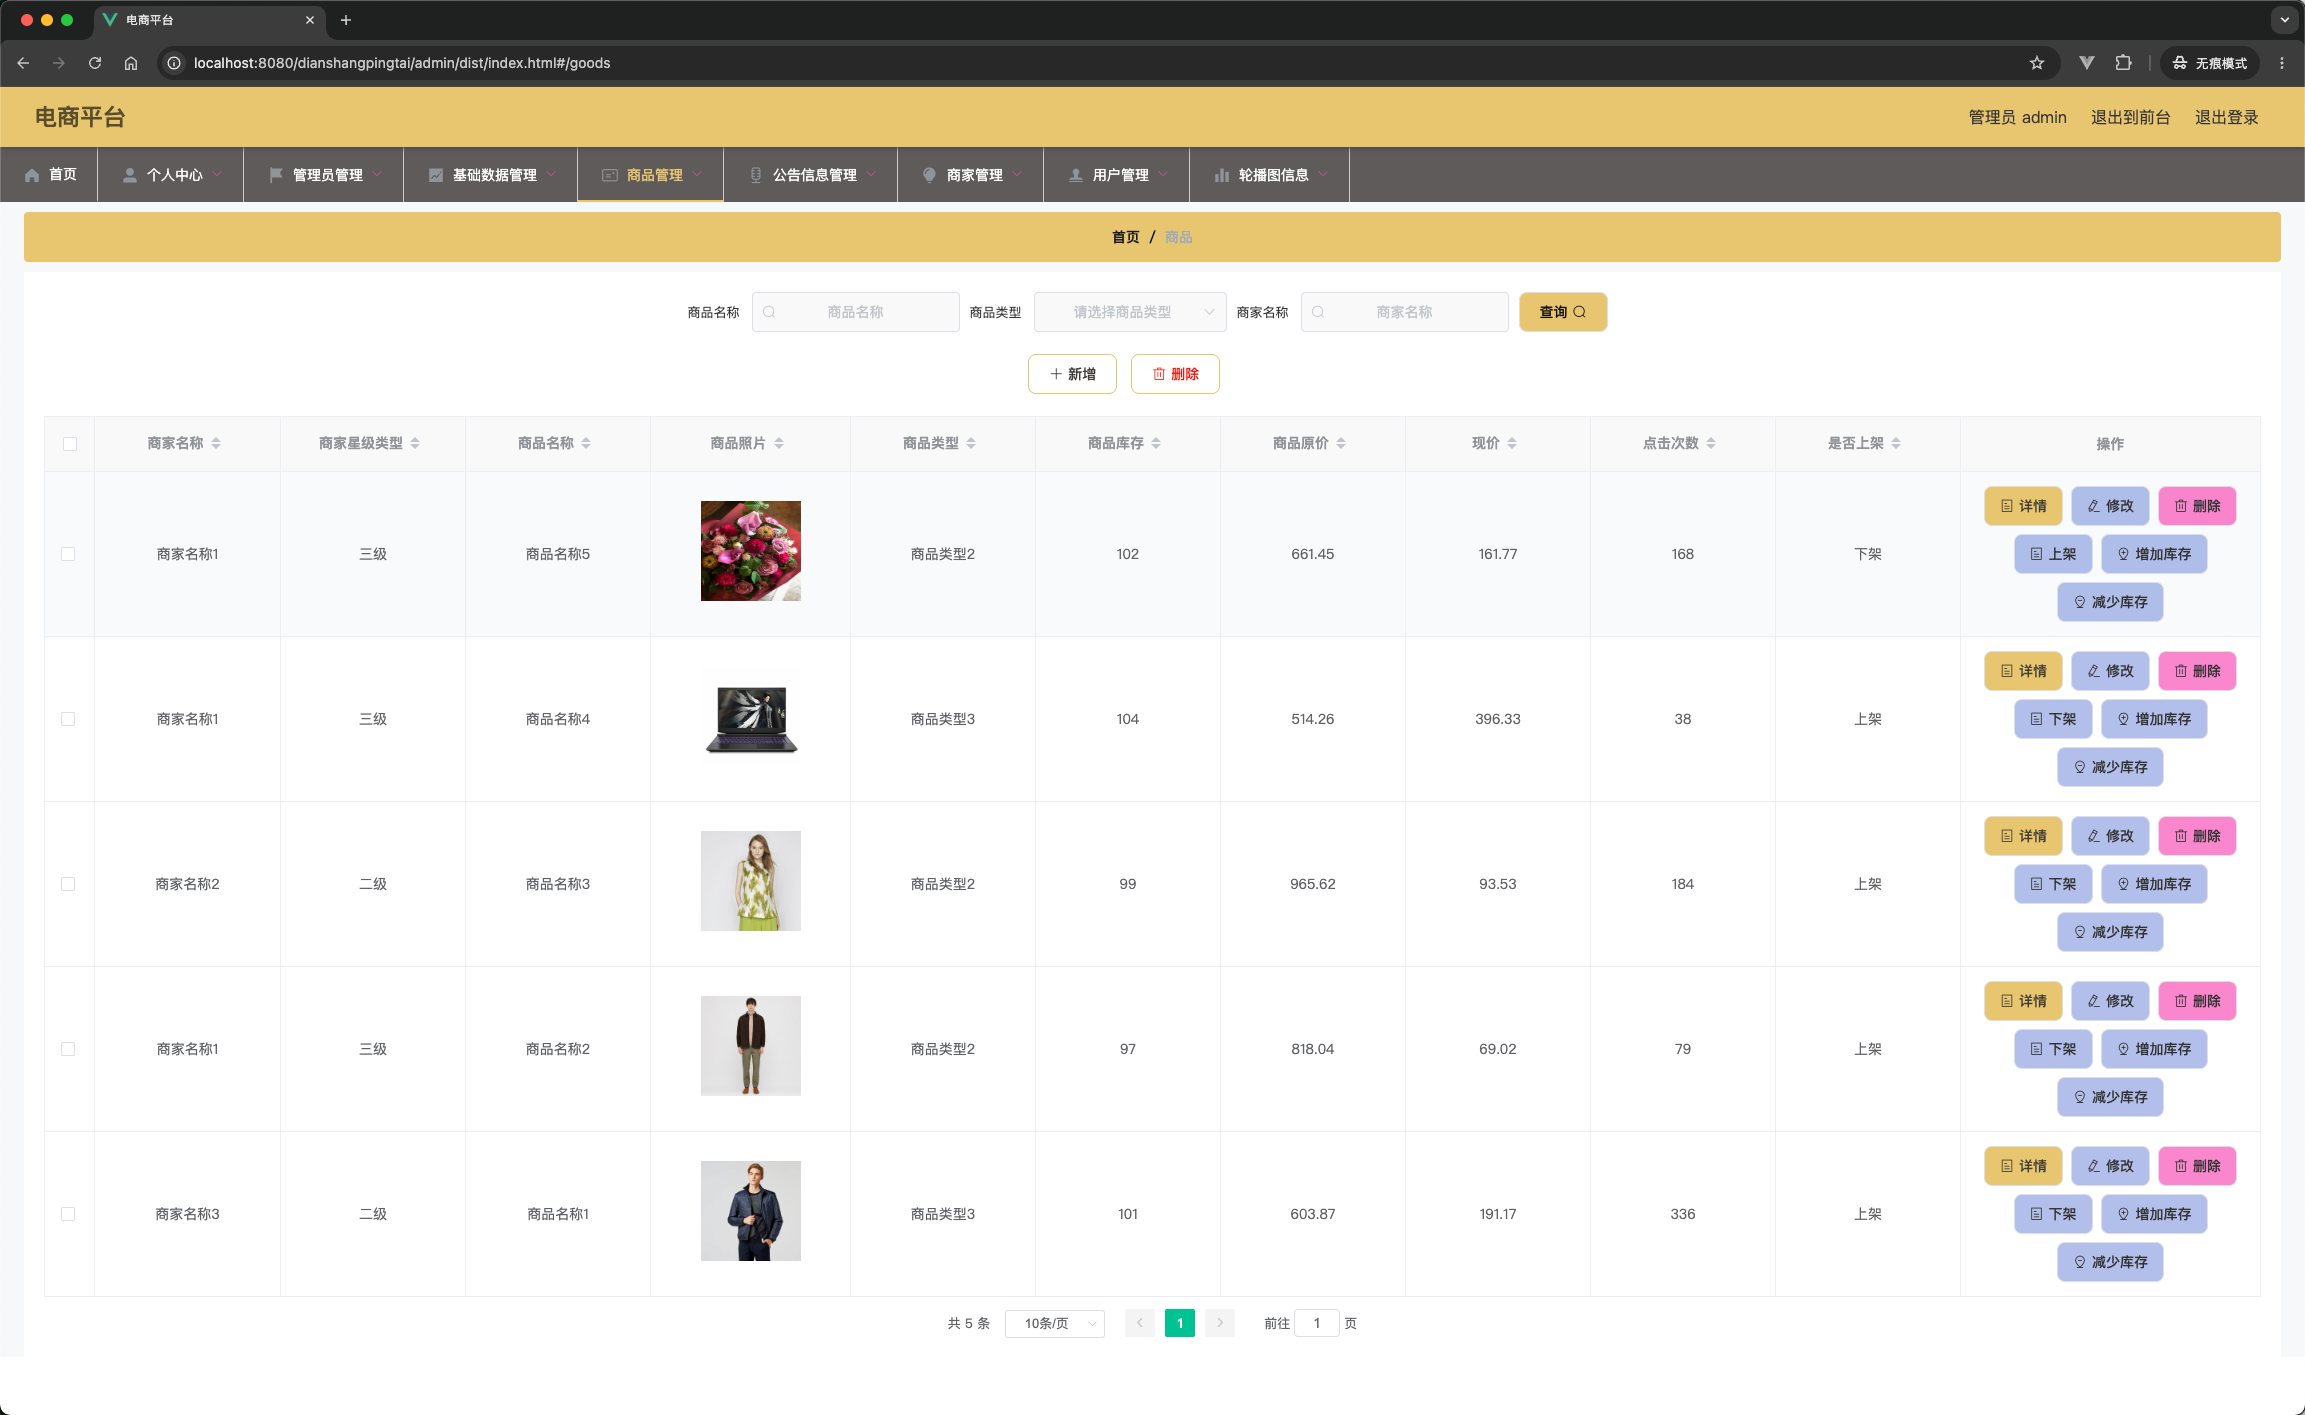Click 退出到前台 link
The image size is (2305, 1415).
click(2130, 117)
